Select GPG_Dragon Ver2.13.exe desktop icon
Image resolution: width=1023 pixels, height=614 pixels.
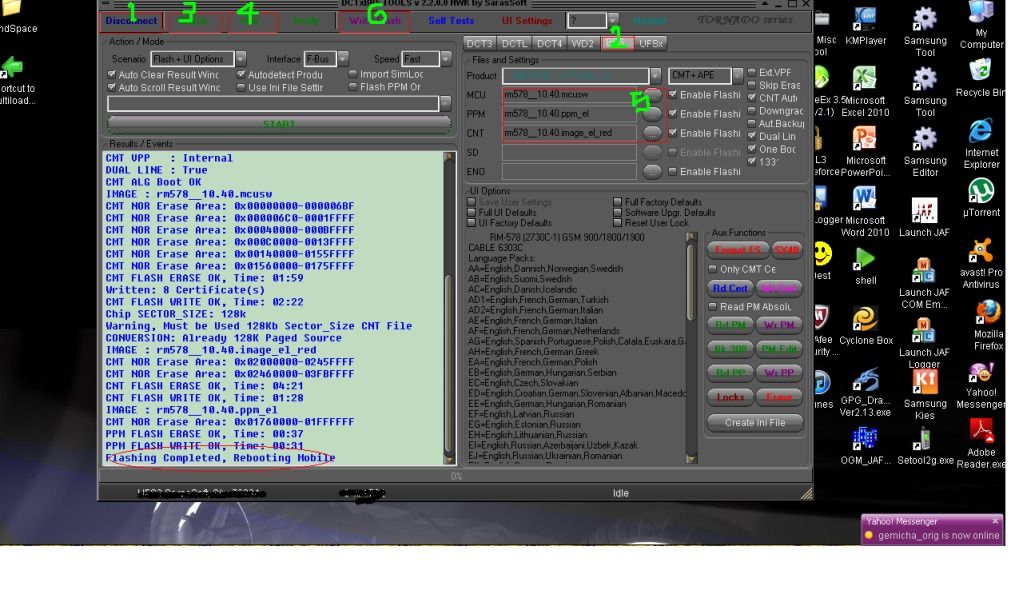tap(865, 391)
